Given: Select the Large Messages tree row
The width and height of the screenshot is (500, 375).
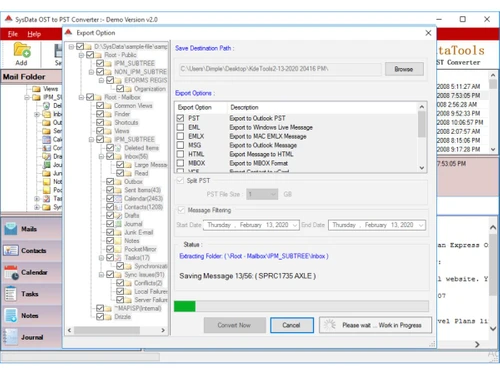Looking at the screenshot, I should [x=150, y=165].
